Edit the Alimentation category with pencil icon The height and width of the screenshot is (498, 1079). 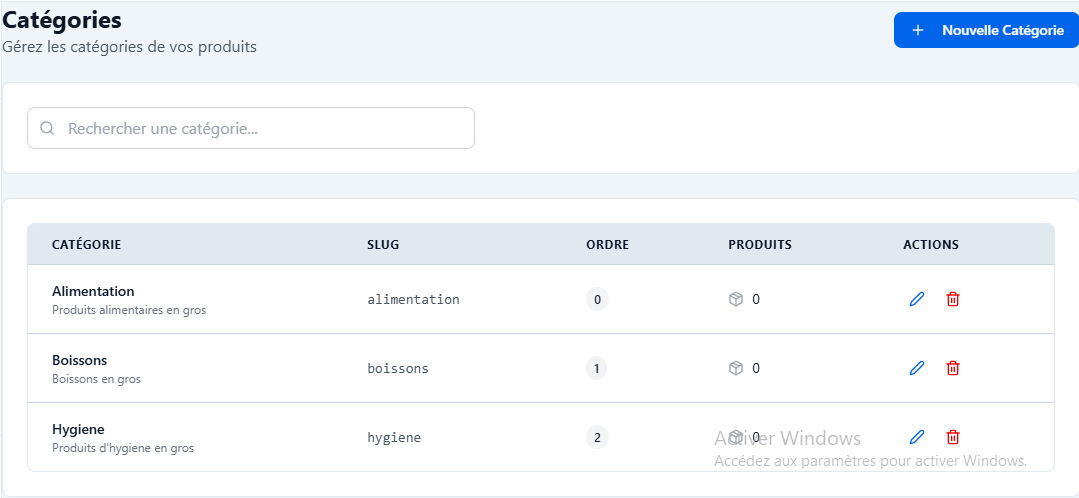coord(917,299)
